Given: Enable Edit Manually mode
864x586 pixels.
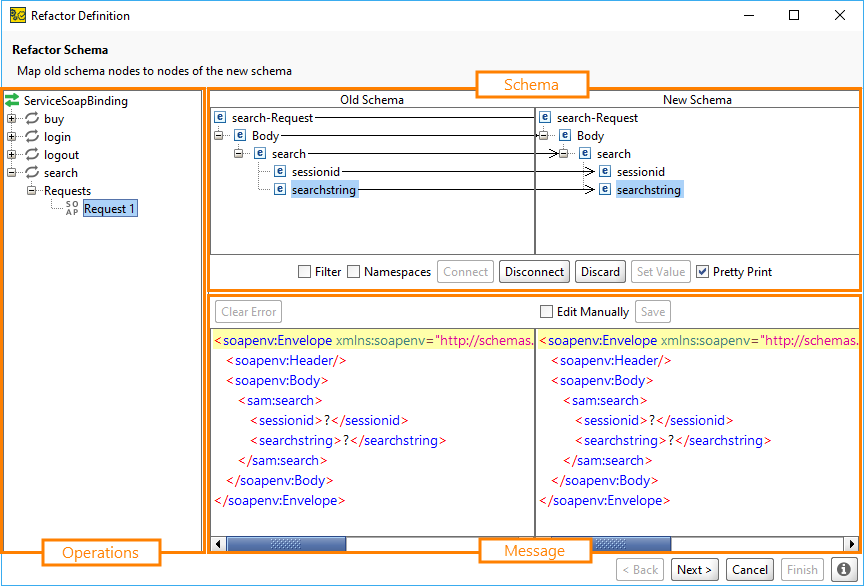Looking at the screenshot, I should click(547, 310).
